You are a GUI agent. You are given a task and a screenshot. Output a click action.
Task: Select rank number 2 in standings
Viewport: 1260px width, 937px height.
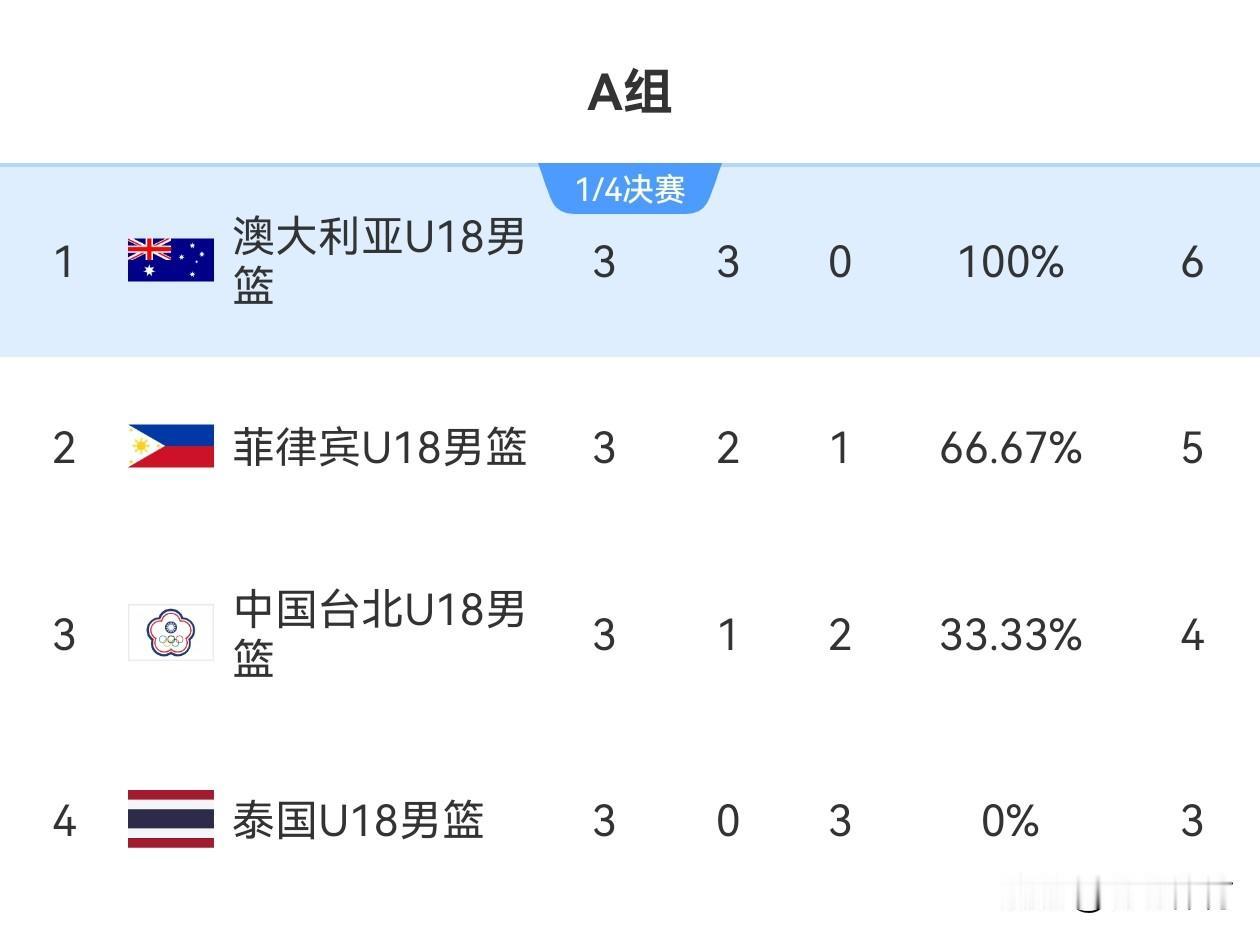pos(64,448)
